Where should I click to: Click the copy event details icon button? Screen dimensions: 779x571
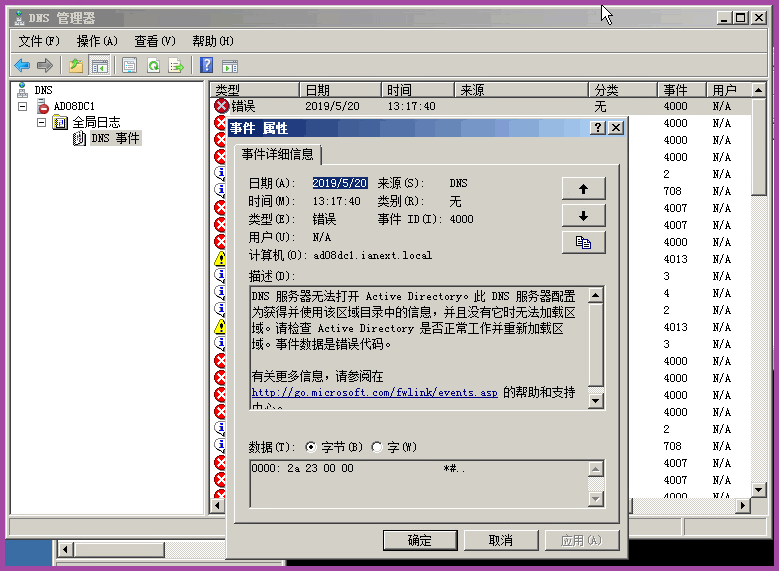pos(584,243)
